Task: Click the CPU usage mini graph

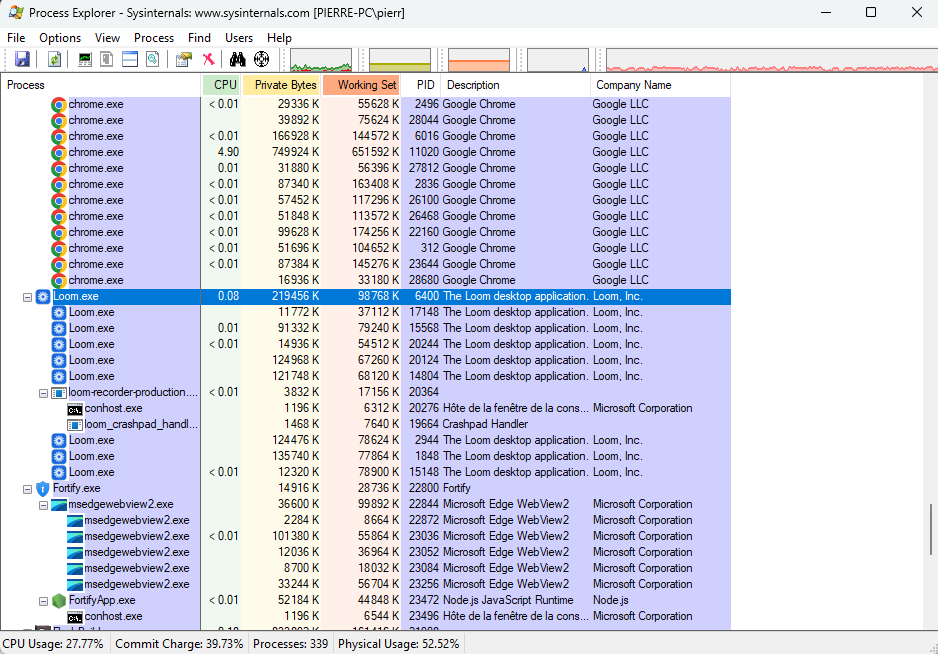Action: [x=321, y=60]
